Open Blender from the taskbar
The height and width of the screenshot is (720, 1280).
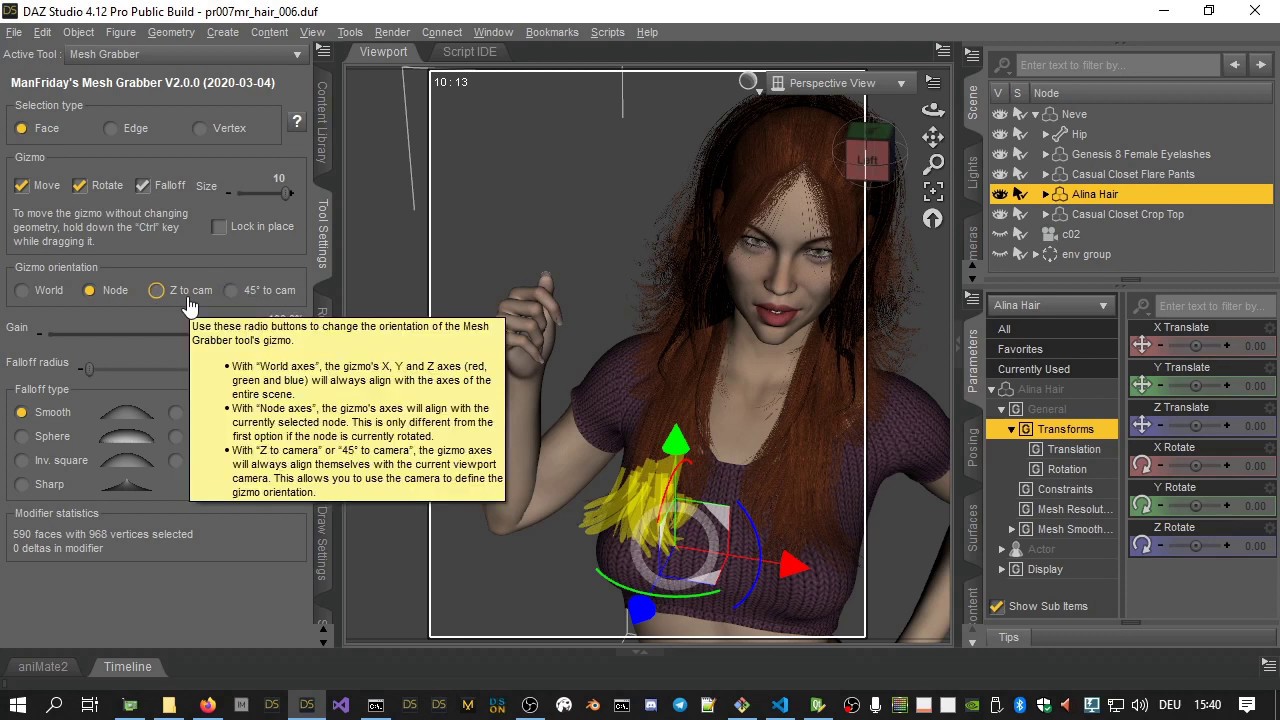(593, 705)
